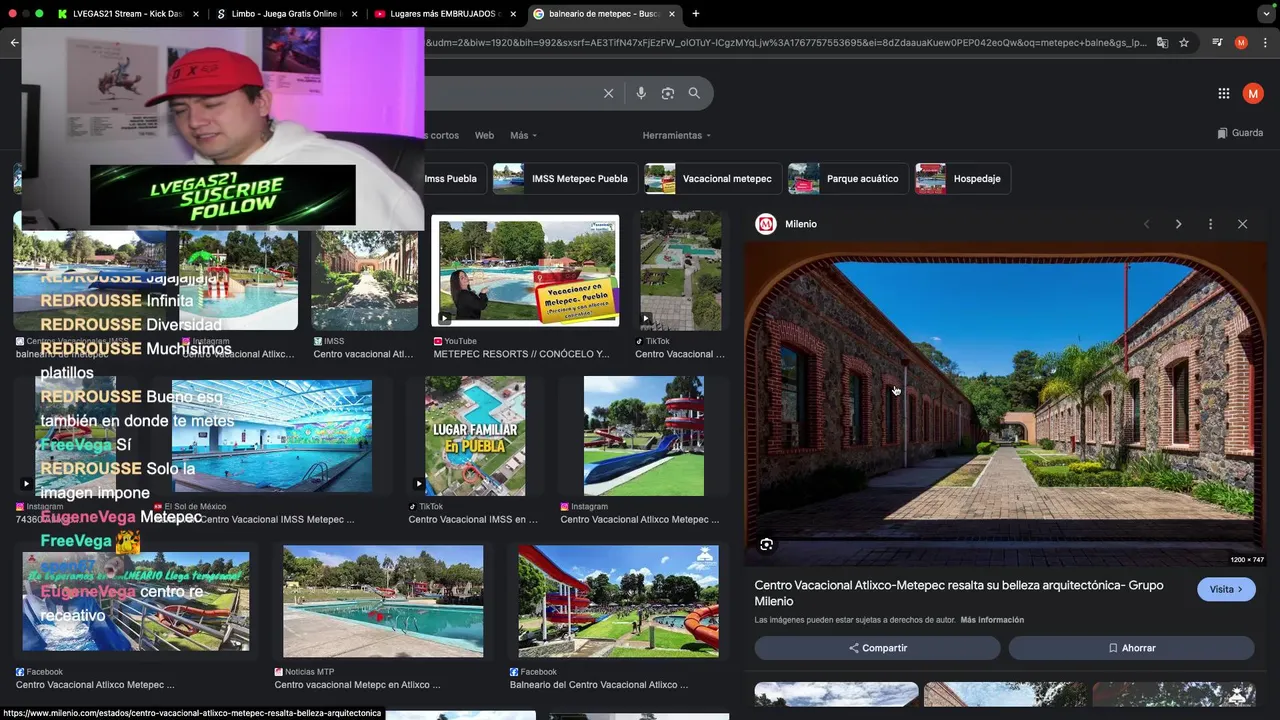This screenshot has width=1280, height=720.
Task: Close the image preview panel
Action: click(x=1242, y=224)
